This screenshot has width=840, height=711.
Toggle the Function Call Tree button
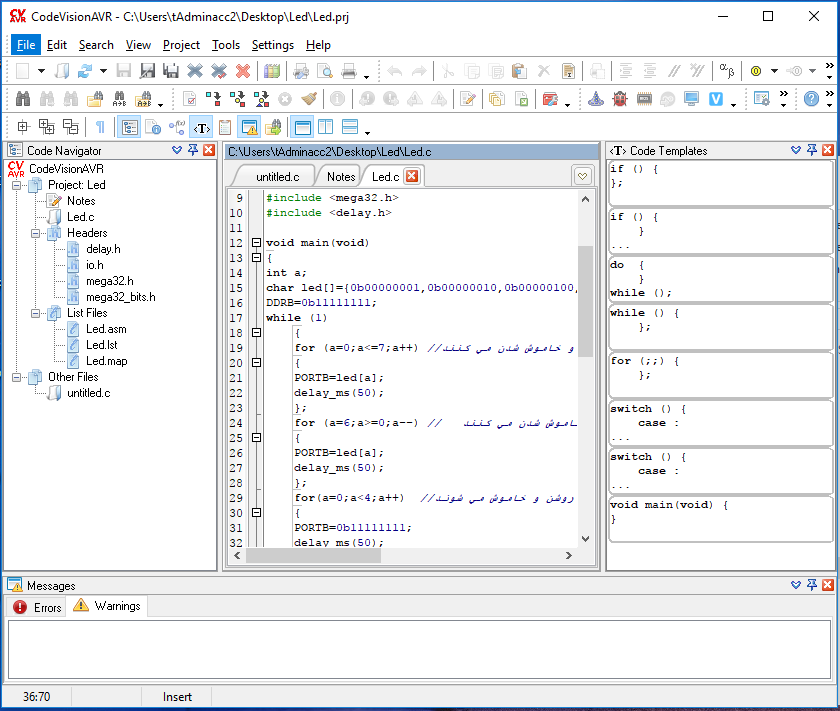[x=177, y=127]
